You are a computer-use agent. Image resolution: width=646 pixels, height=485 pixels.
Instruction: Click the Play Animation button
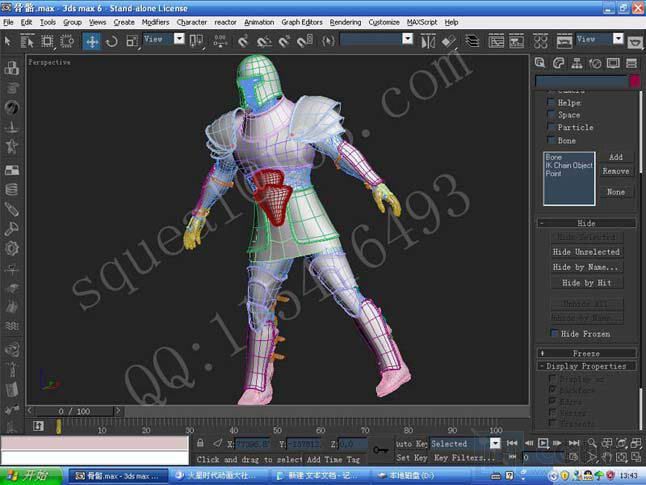(543, 443)
